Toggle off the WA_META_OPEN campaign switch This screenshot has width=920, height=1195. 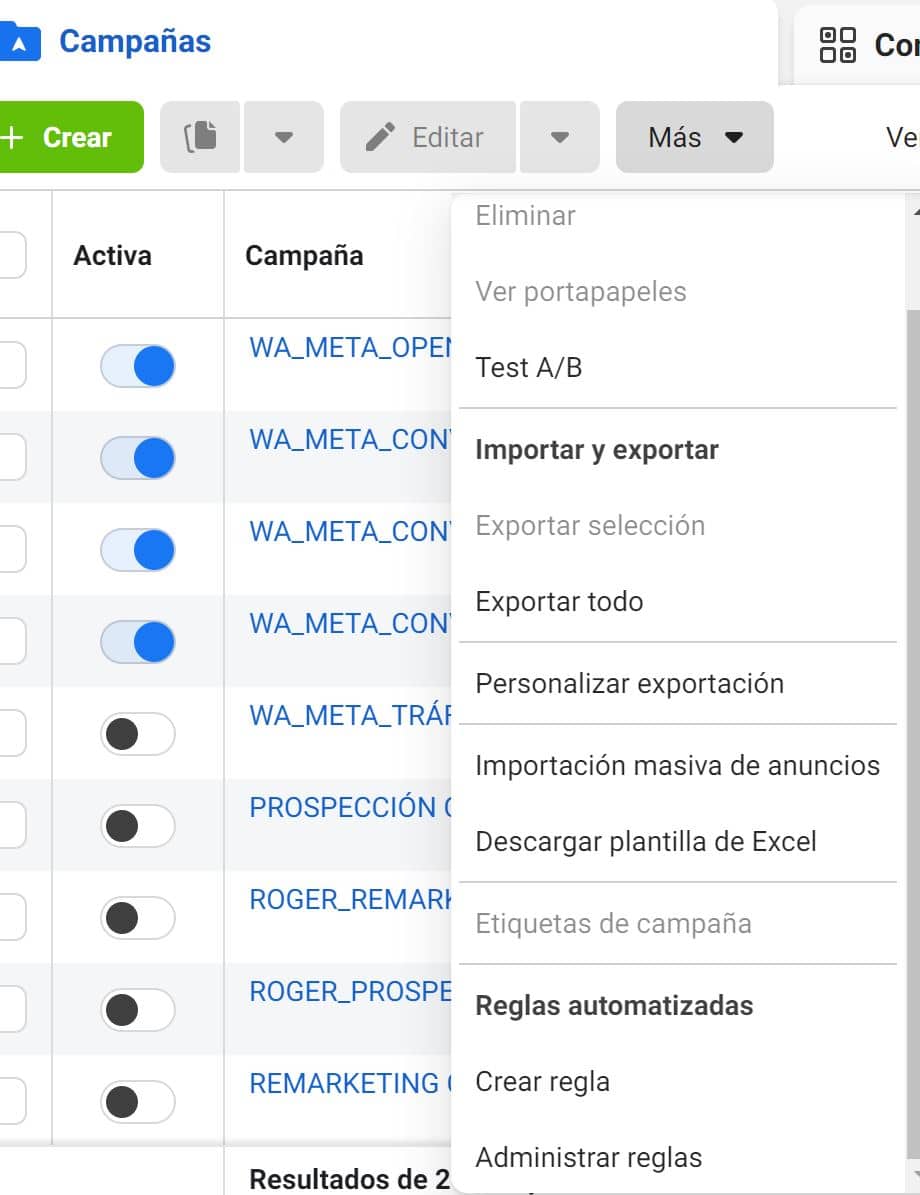coord(138,366)
